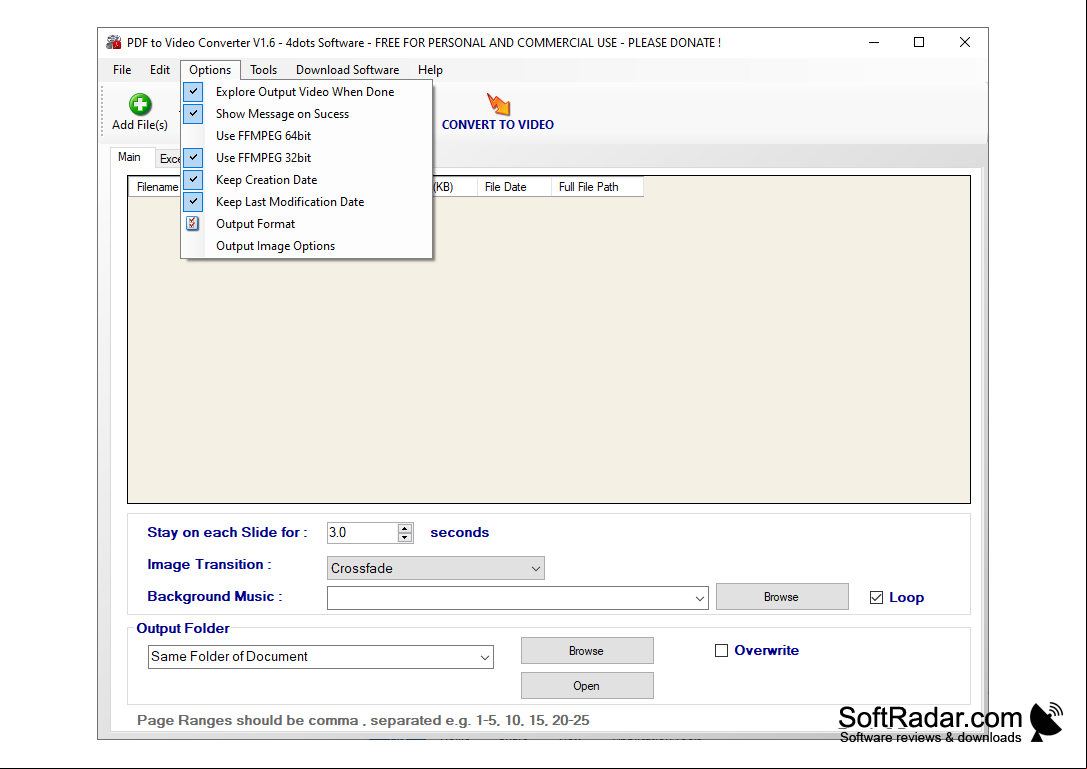Click the Full File Path column header
This screenshot has height=769, width=1087.
tap(597, 187)
